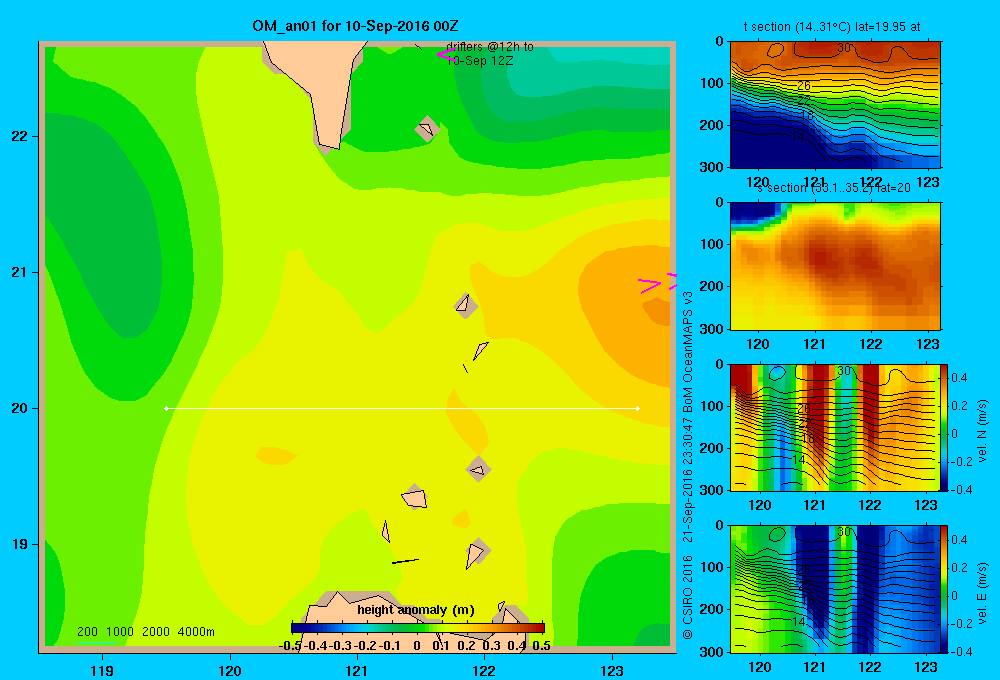
Task: Click latitude label 22 on main map
Action: (x=20, y=137)
